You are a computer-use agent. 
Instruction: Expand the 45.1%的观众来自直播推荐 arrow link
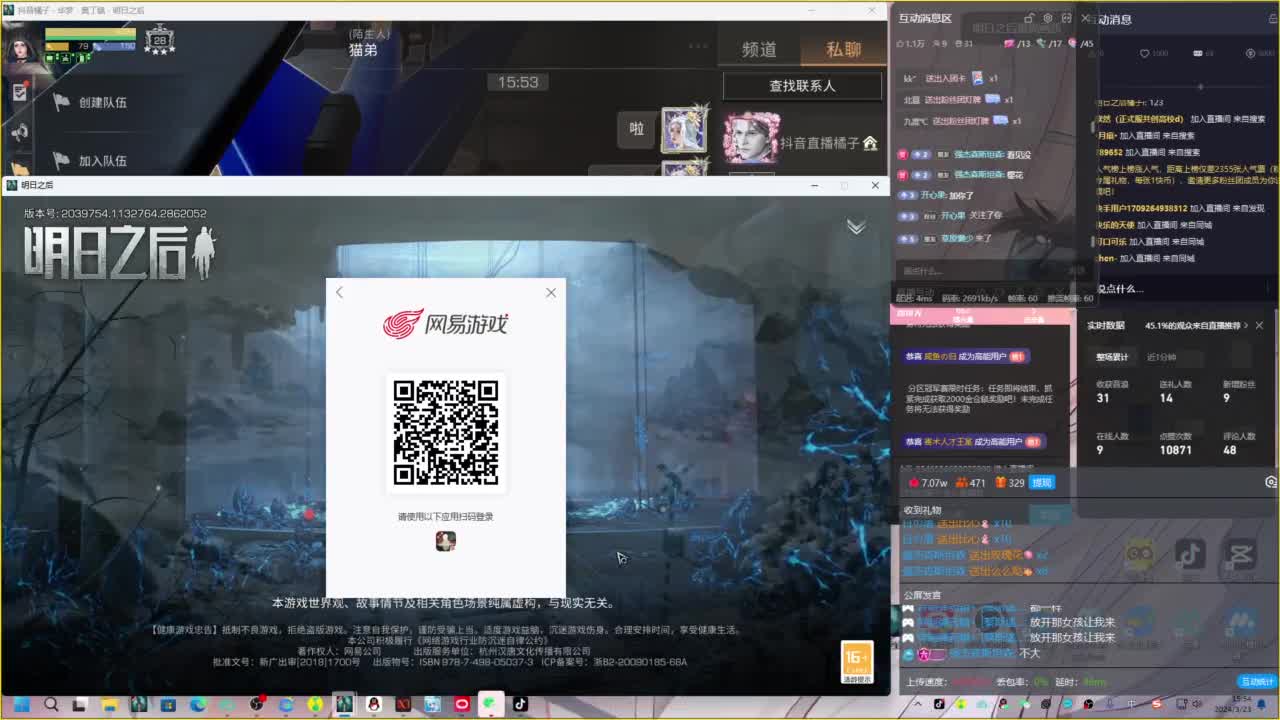[1245, 326]
